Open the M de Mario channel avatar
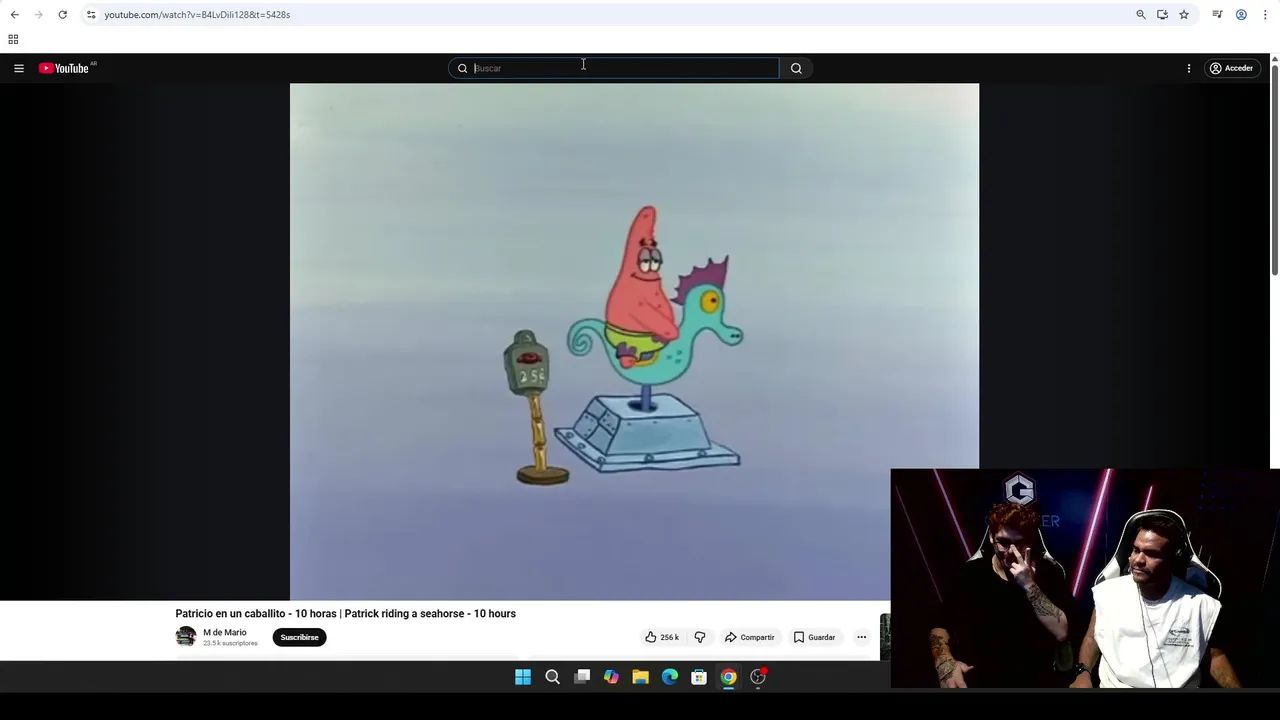This screenshot has height=720, width=1280. tap(186, 637)
